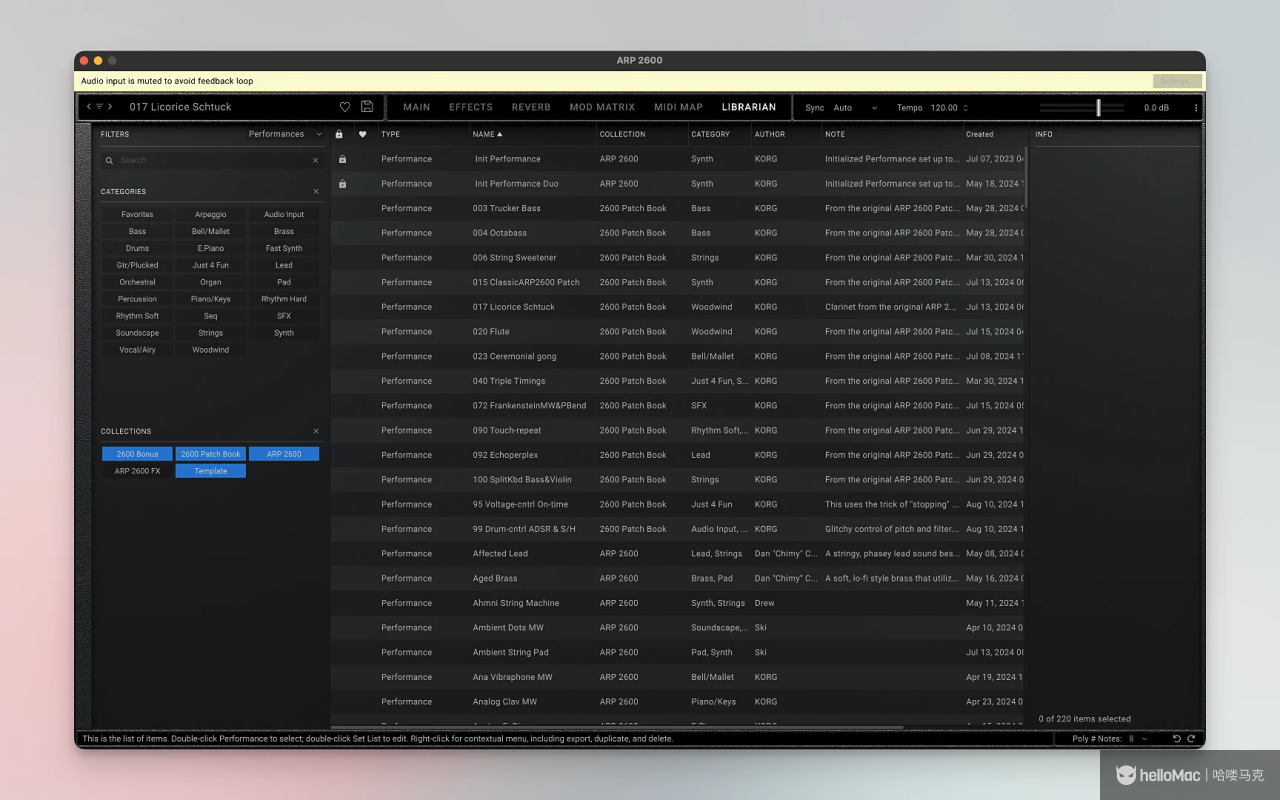Filter by the Lead category button
Image resolution: width=1280 pixels, height=800 pixels.
284,265
